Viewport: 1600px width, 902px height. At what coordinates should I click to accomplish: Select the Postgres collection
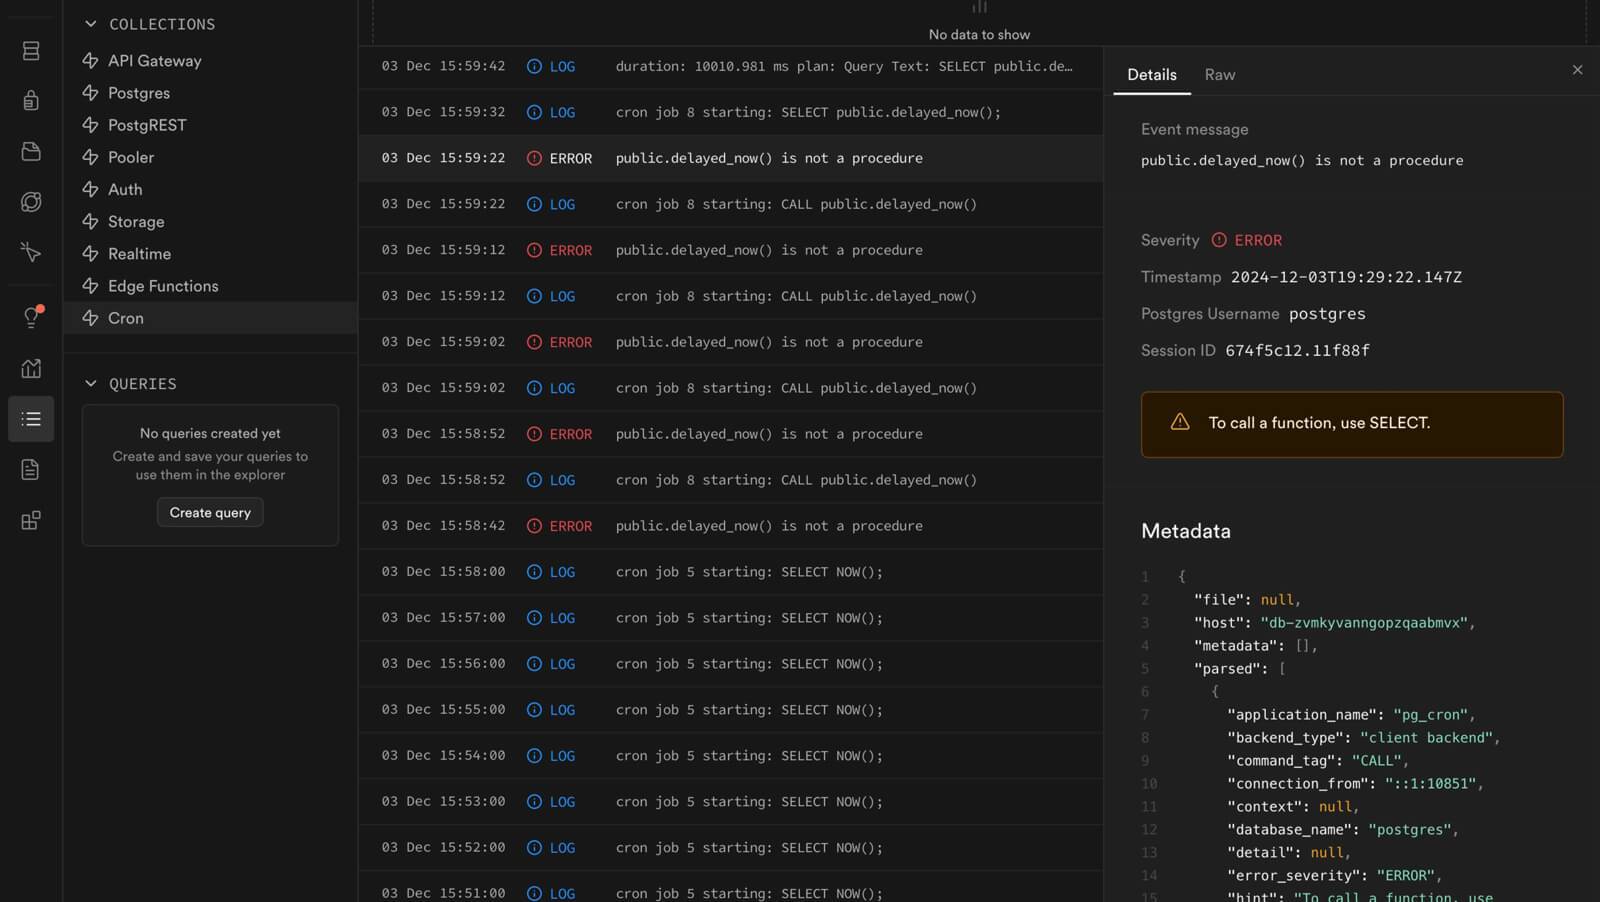coord(139,92)
